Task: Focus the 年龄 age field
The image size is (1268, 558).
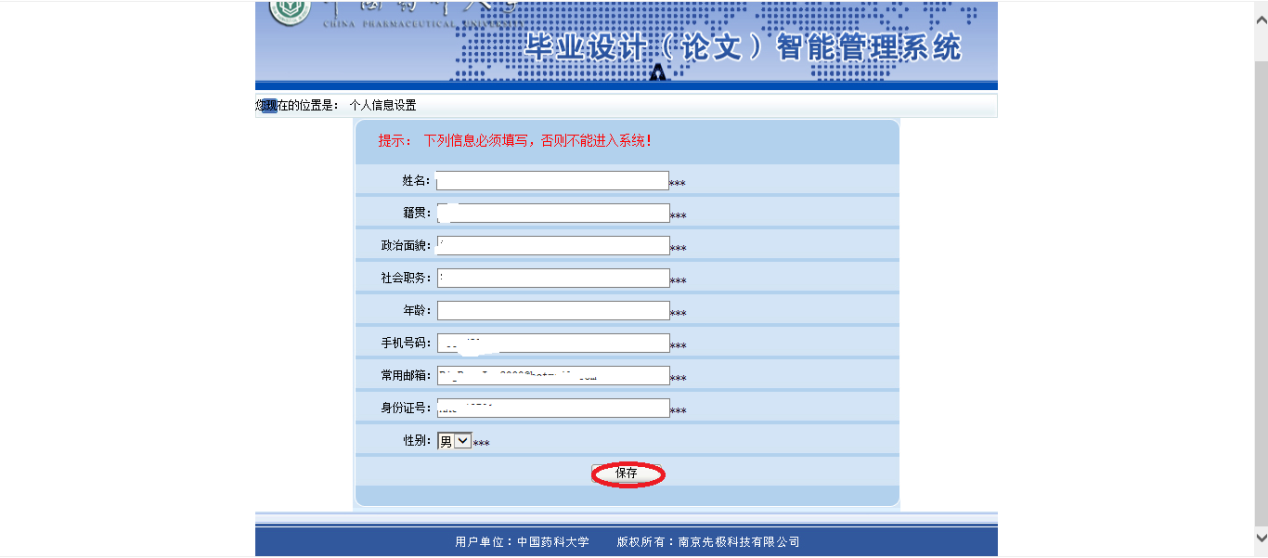Action: tap(552, 311)
